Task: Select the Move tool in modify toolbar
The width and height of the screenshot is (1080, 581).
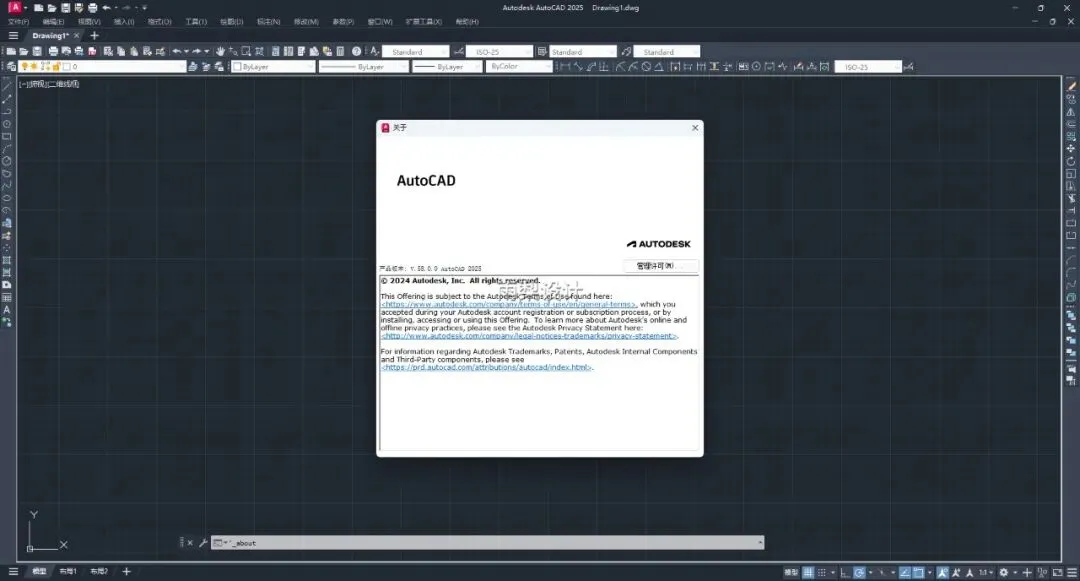Action: (1071, 149)
